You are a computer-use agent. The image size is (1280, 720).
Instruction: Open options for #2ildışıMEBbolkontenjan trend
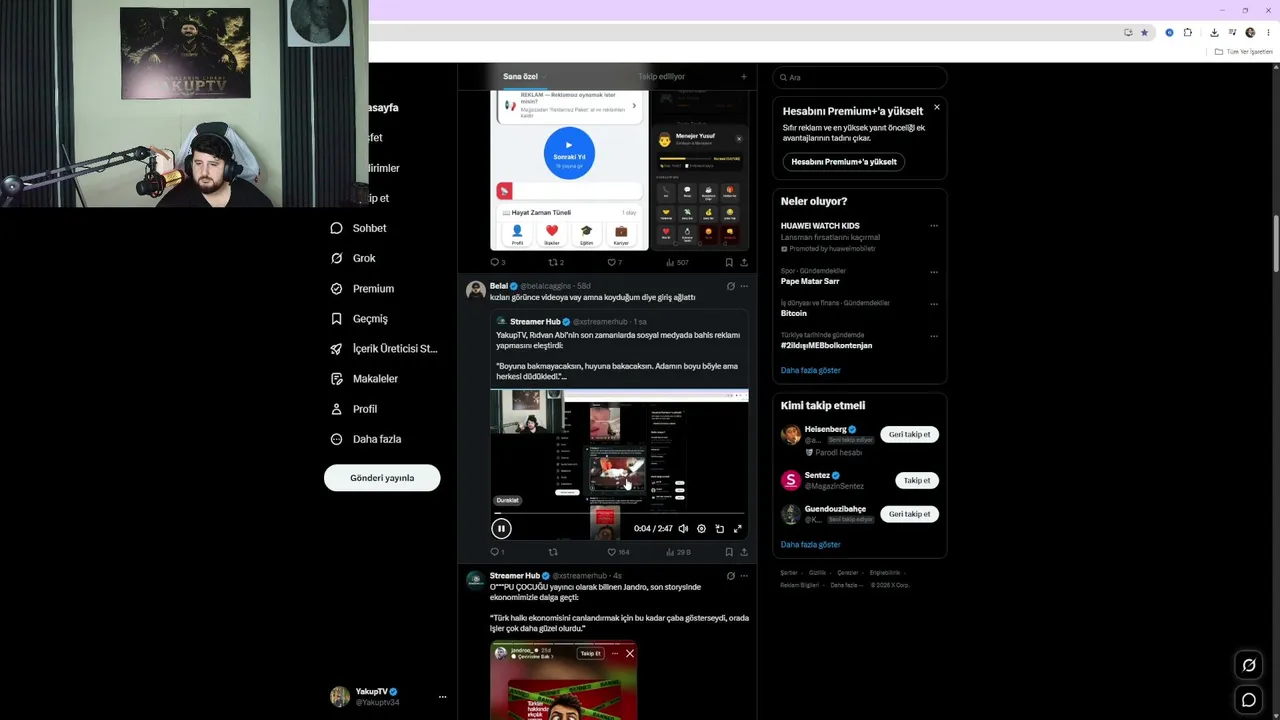point(934,335)
